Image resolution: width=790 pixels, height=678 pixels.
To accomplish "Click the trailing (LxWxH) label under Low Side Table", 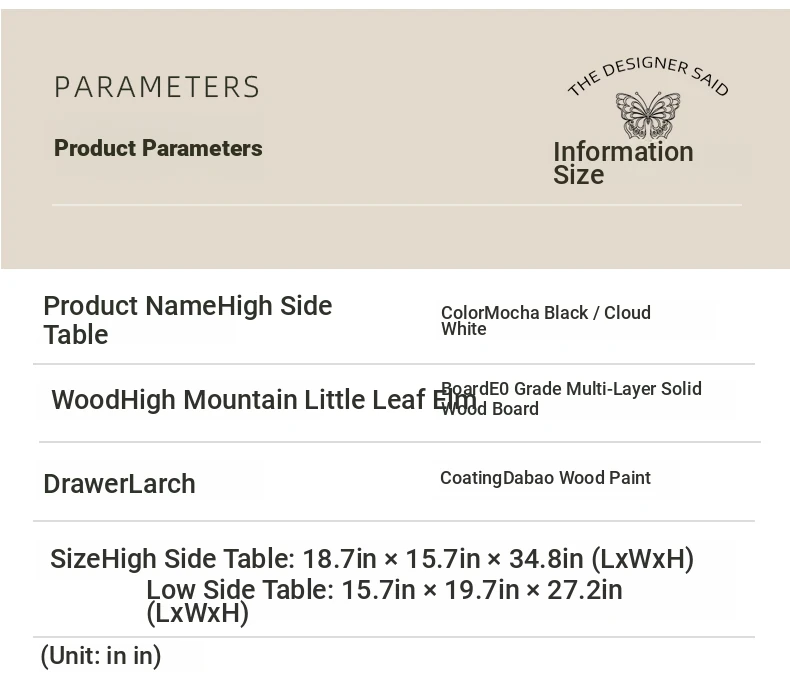I will 197,614.
